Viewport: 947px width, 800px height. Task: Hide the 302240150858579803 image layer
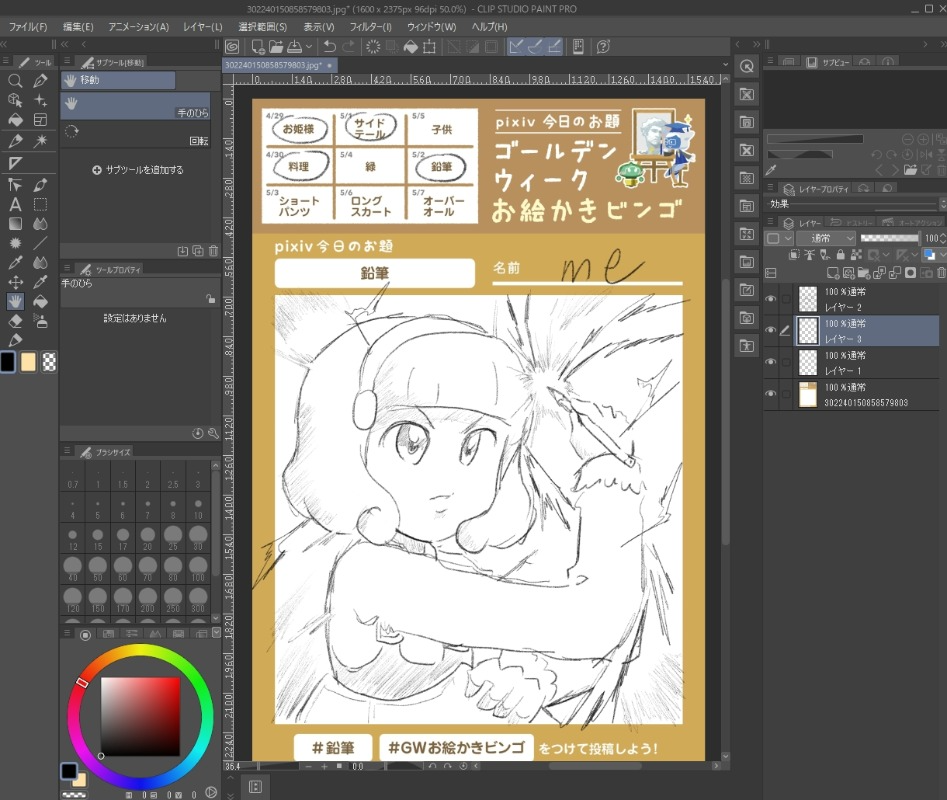click(x=770, y=394)
